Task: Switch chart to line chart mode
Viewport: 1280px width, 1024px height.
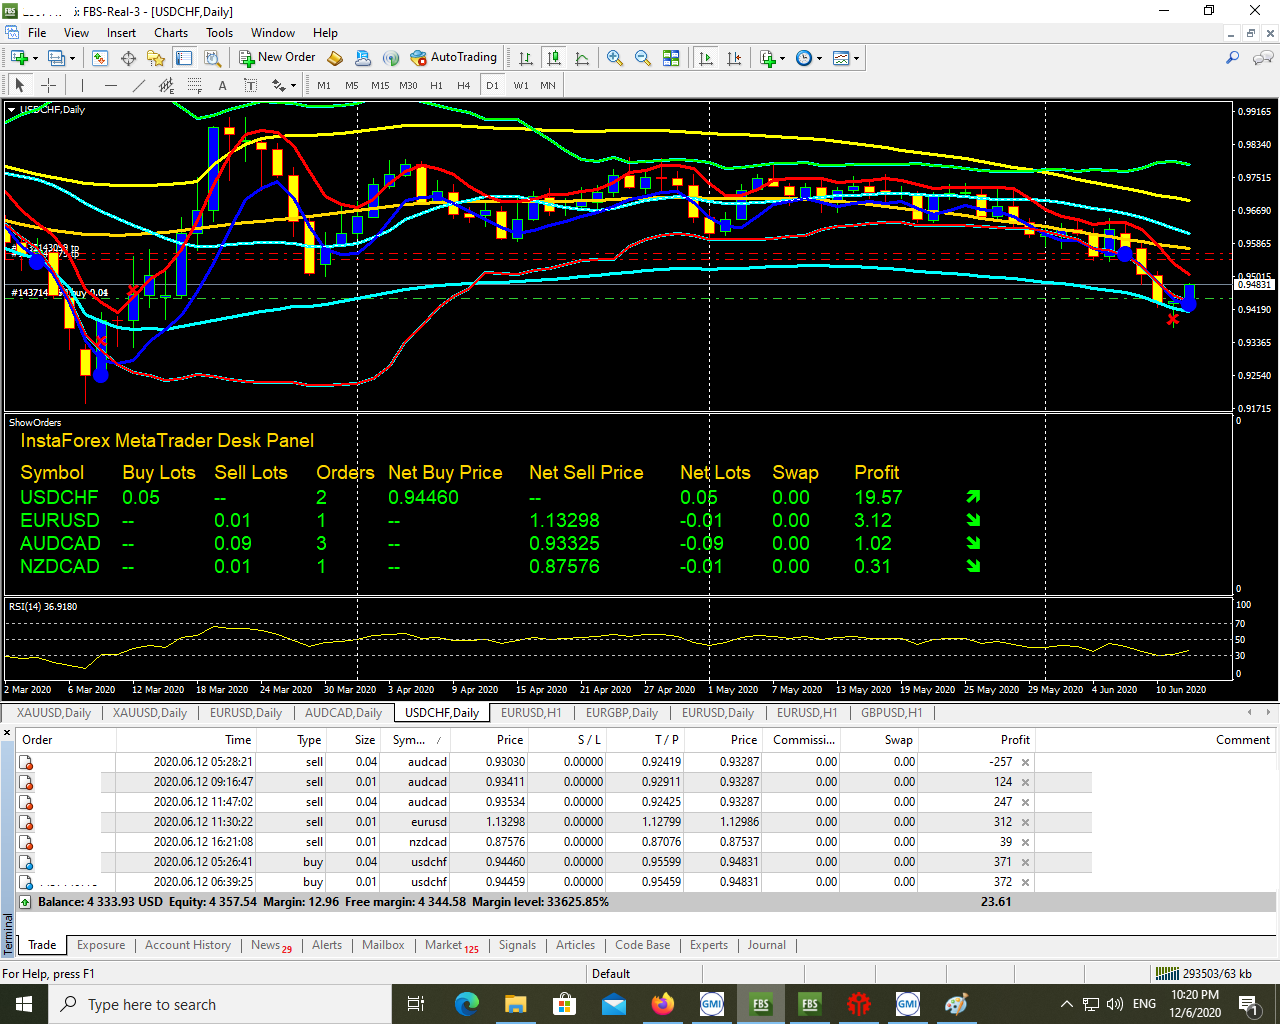Action: click(x=582, y=58)
